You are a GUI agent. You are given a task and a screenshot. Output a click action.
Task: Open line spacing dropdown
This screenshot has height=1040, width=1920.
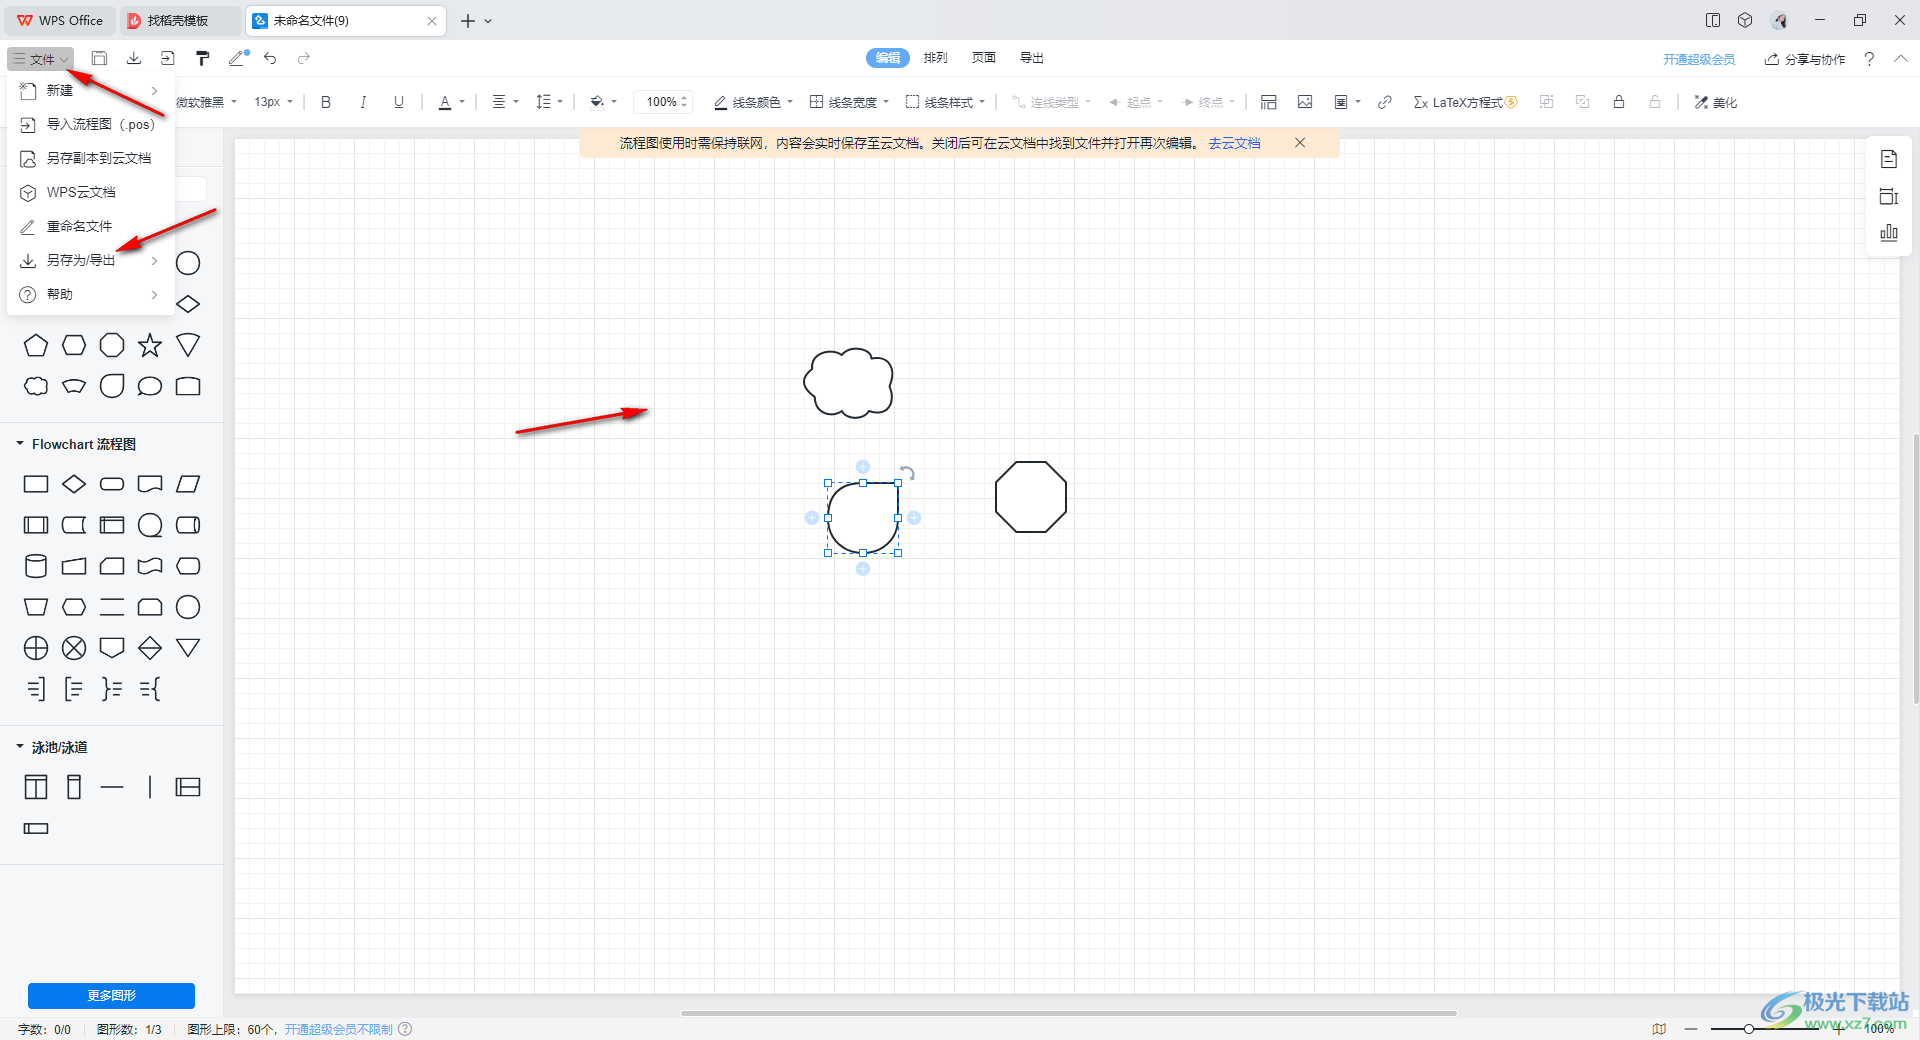pos(549,102)
